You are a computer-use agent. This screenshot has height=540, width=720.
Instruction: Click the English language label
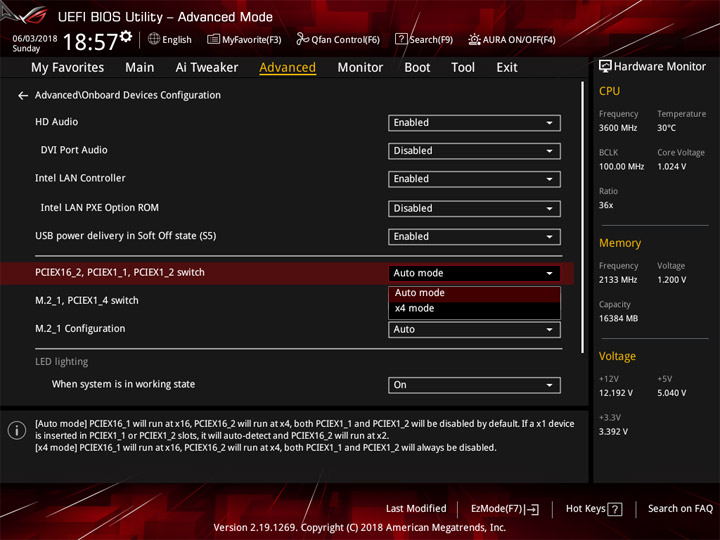pyautogui.click(x=177, y=39)
